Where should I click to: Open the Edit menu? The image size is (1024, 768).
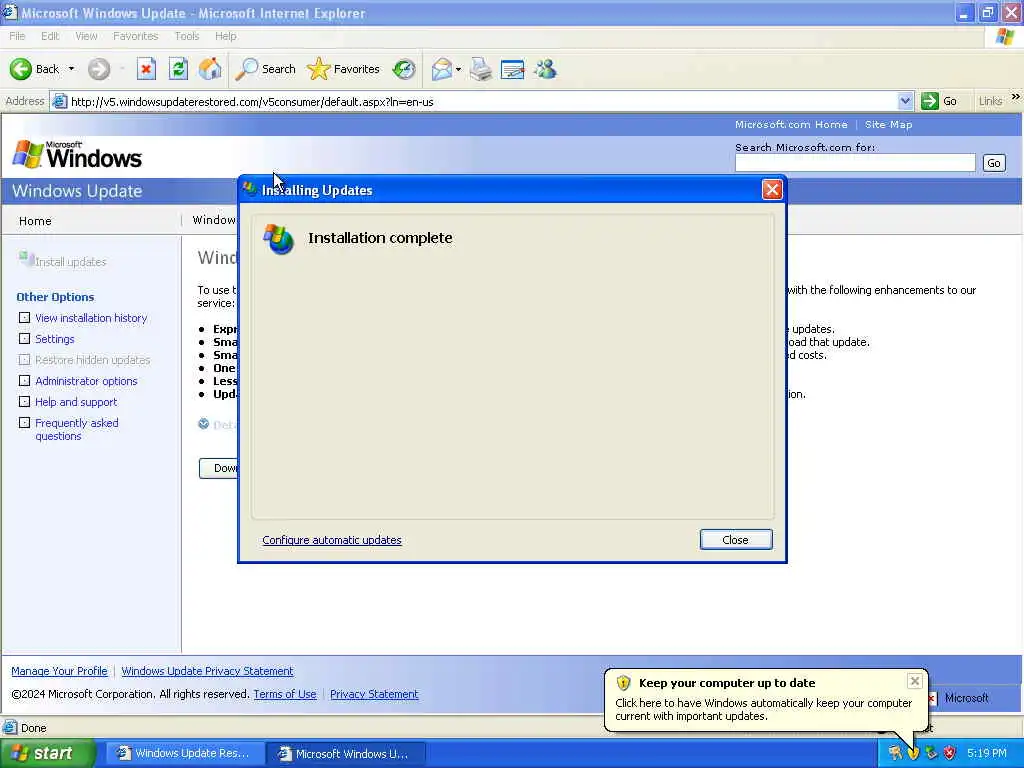tap(50, 36)
